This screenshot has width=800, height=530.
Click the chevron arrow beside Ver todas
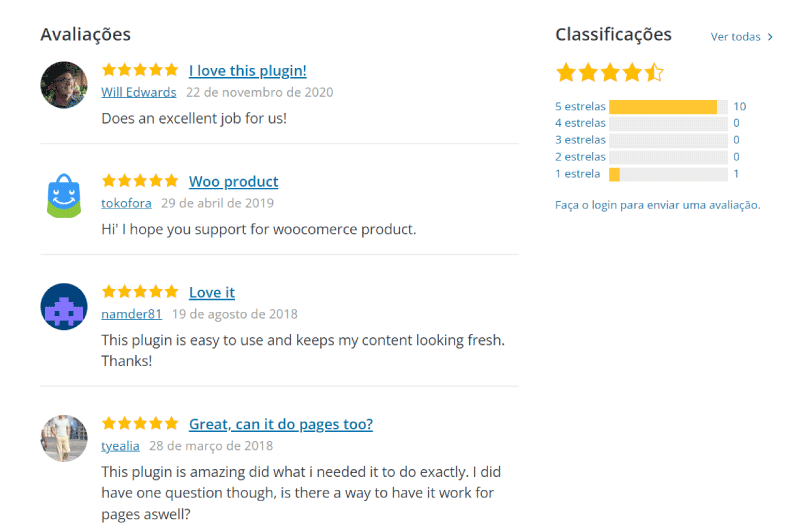point(770,37)
